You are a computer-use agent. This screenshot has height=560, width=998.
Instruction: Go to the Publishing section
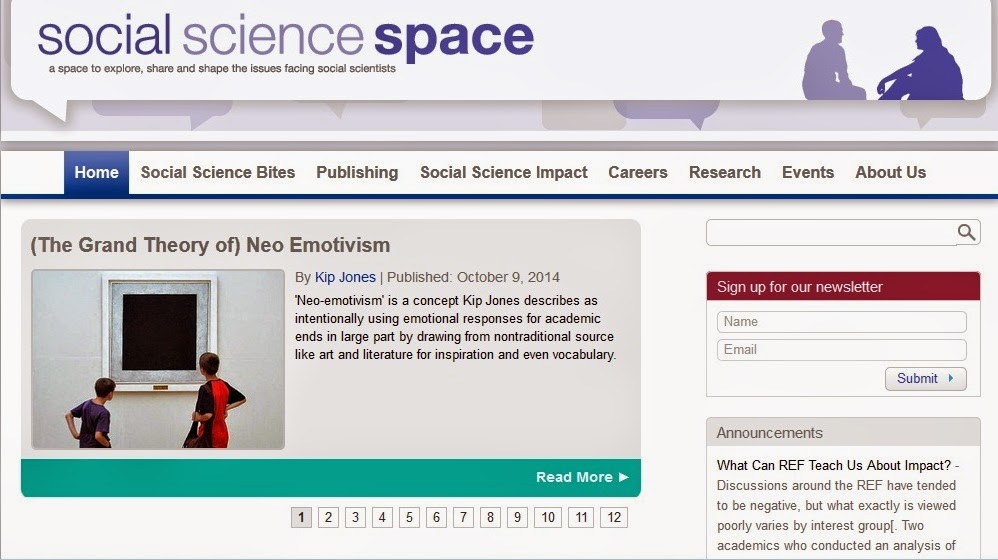pyautogui.click(x=357, y=172)
